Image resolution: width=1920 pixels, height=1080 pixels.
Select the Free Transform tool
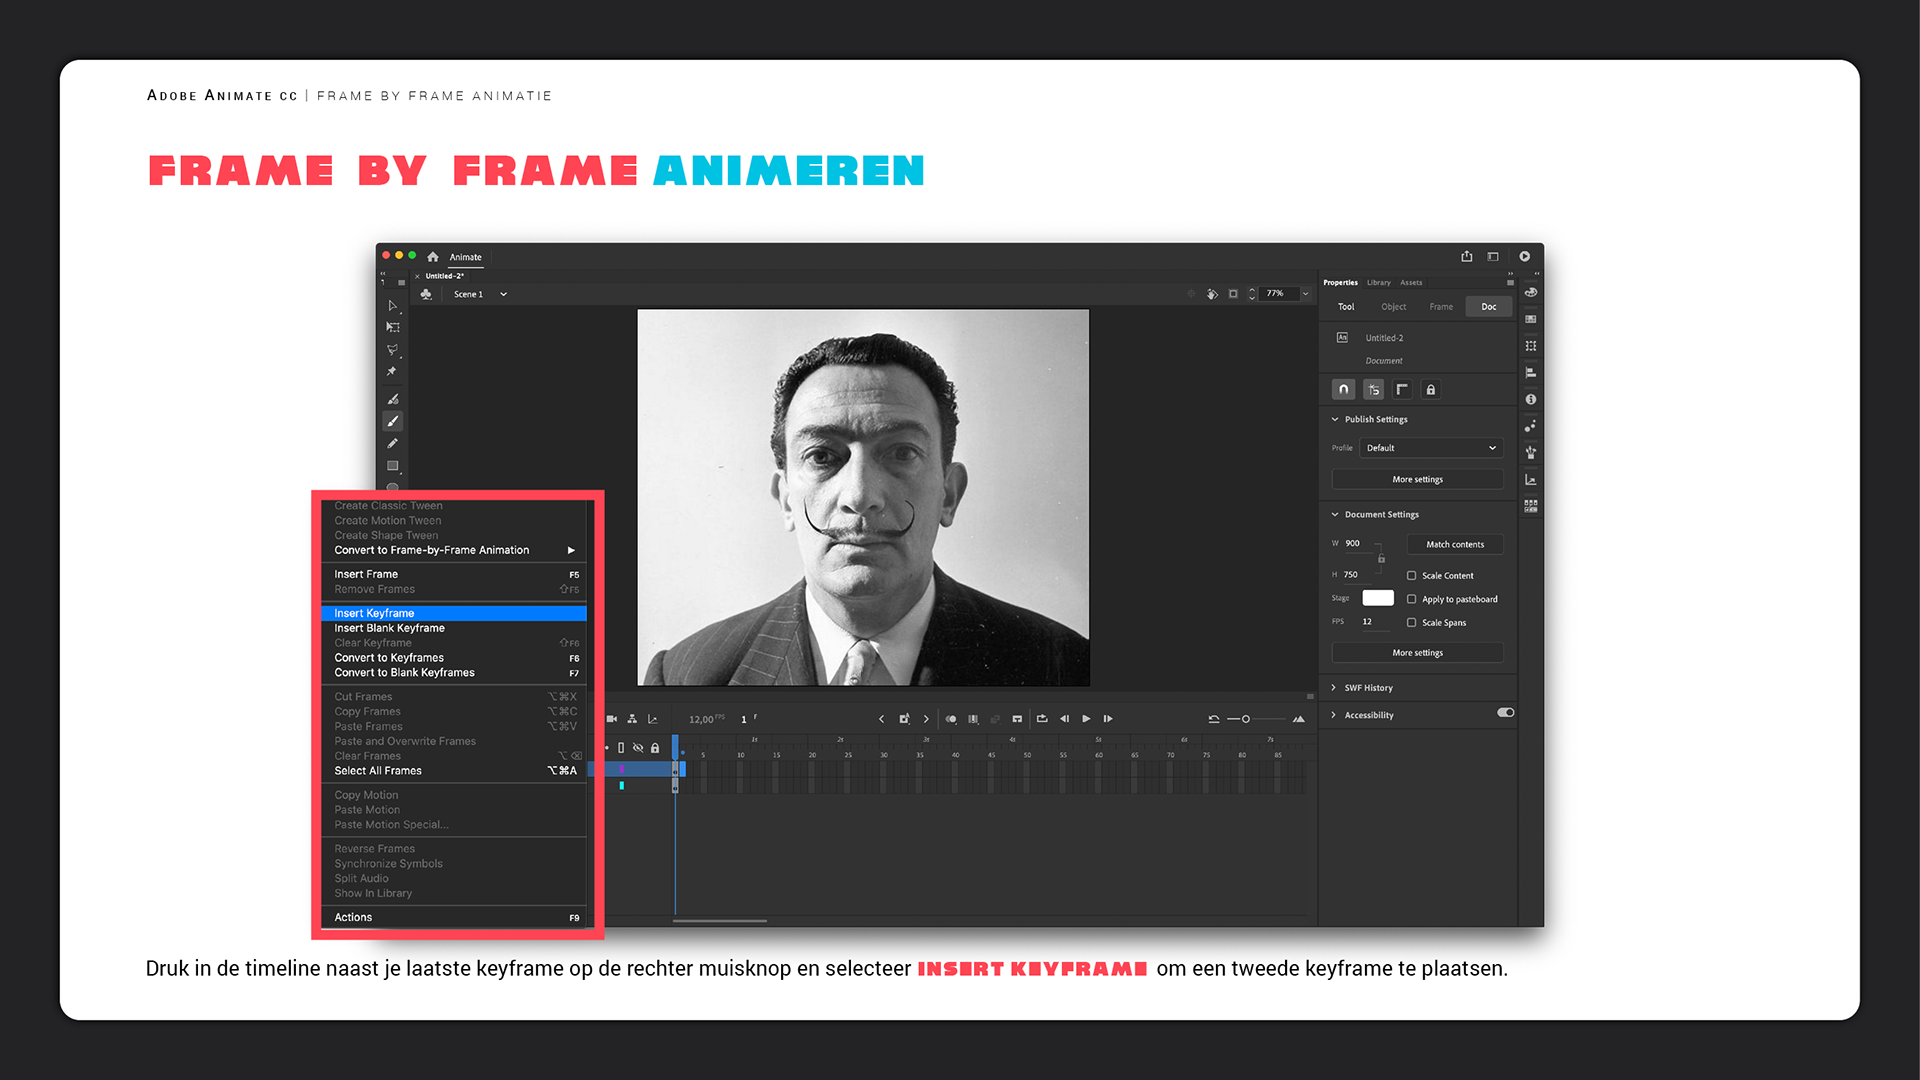click(x=393, y=328)
